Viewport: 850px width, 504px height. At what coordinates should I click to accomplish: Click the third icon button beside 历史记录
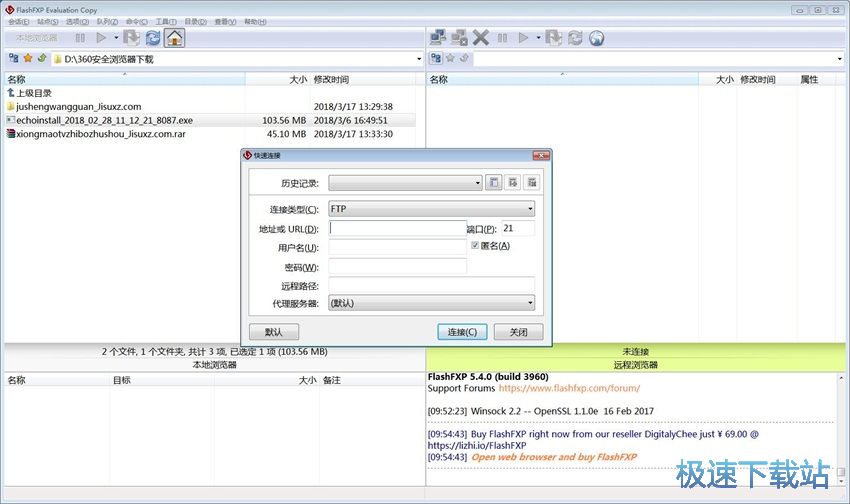(x=532, y=183)
